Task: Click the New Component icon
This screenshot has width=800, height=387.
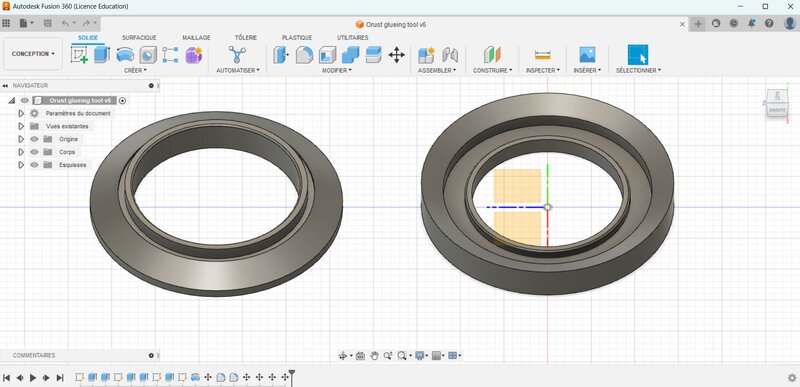Action: tap(426, 55)
